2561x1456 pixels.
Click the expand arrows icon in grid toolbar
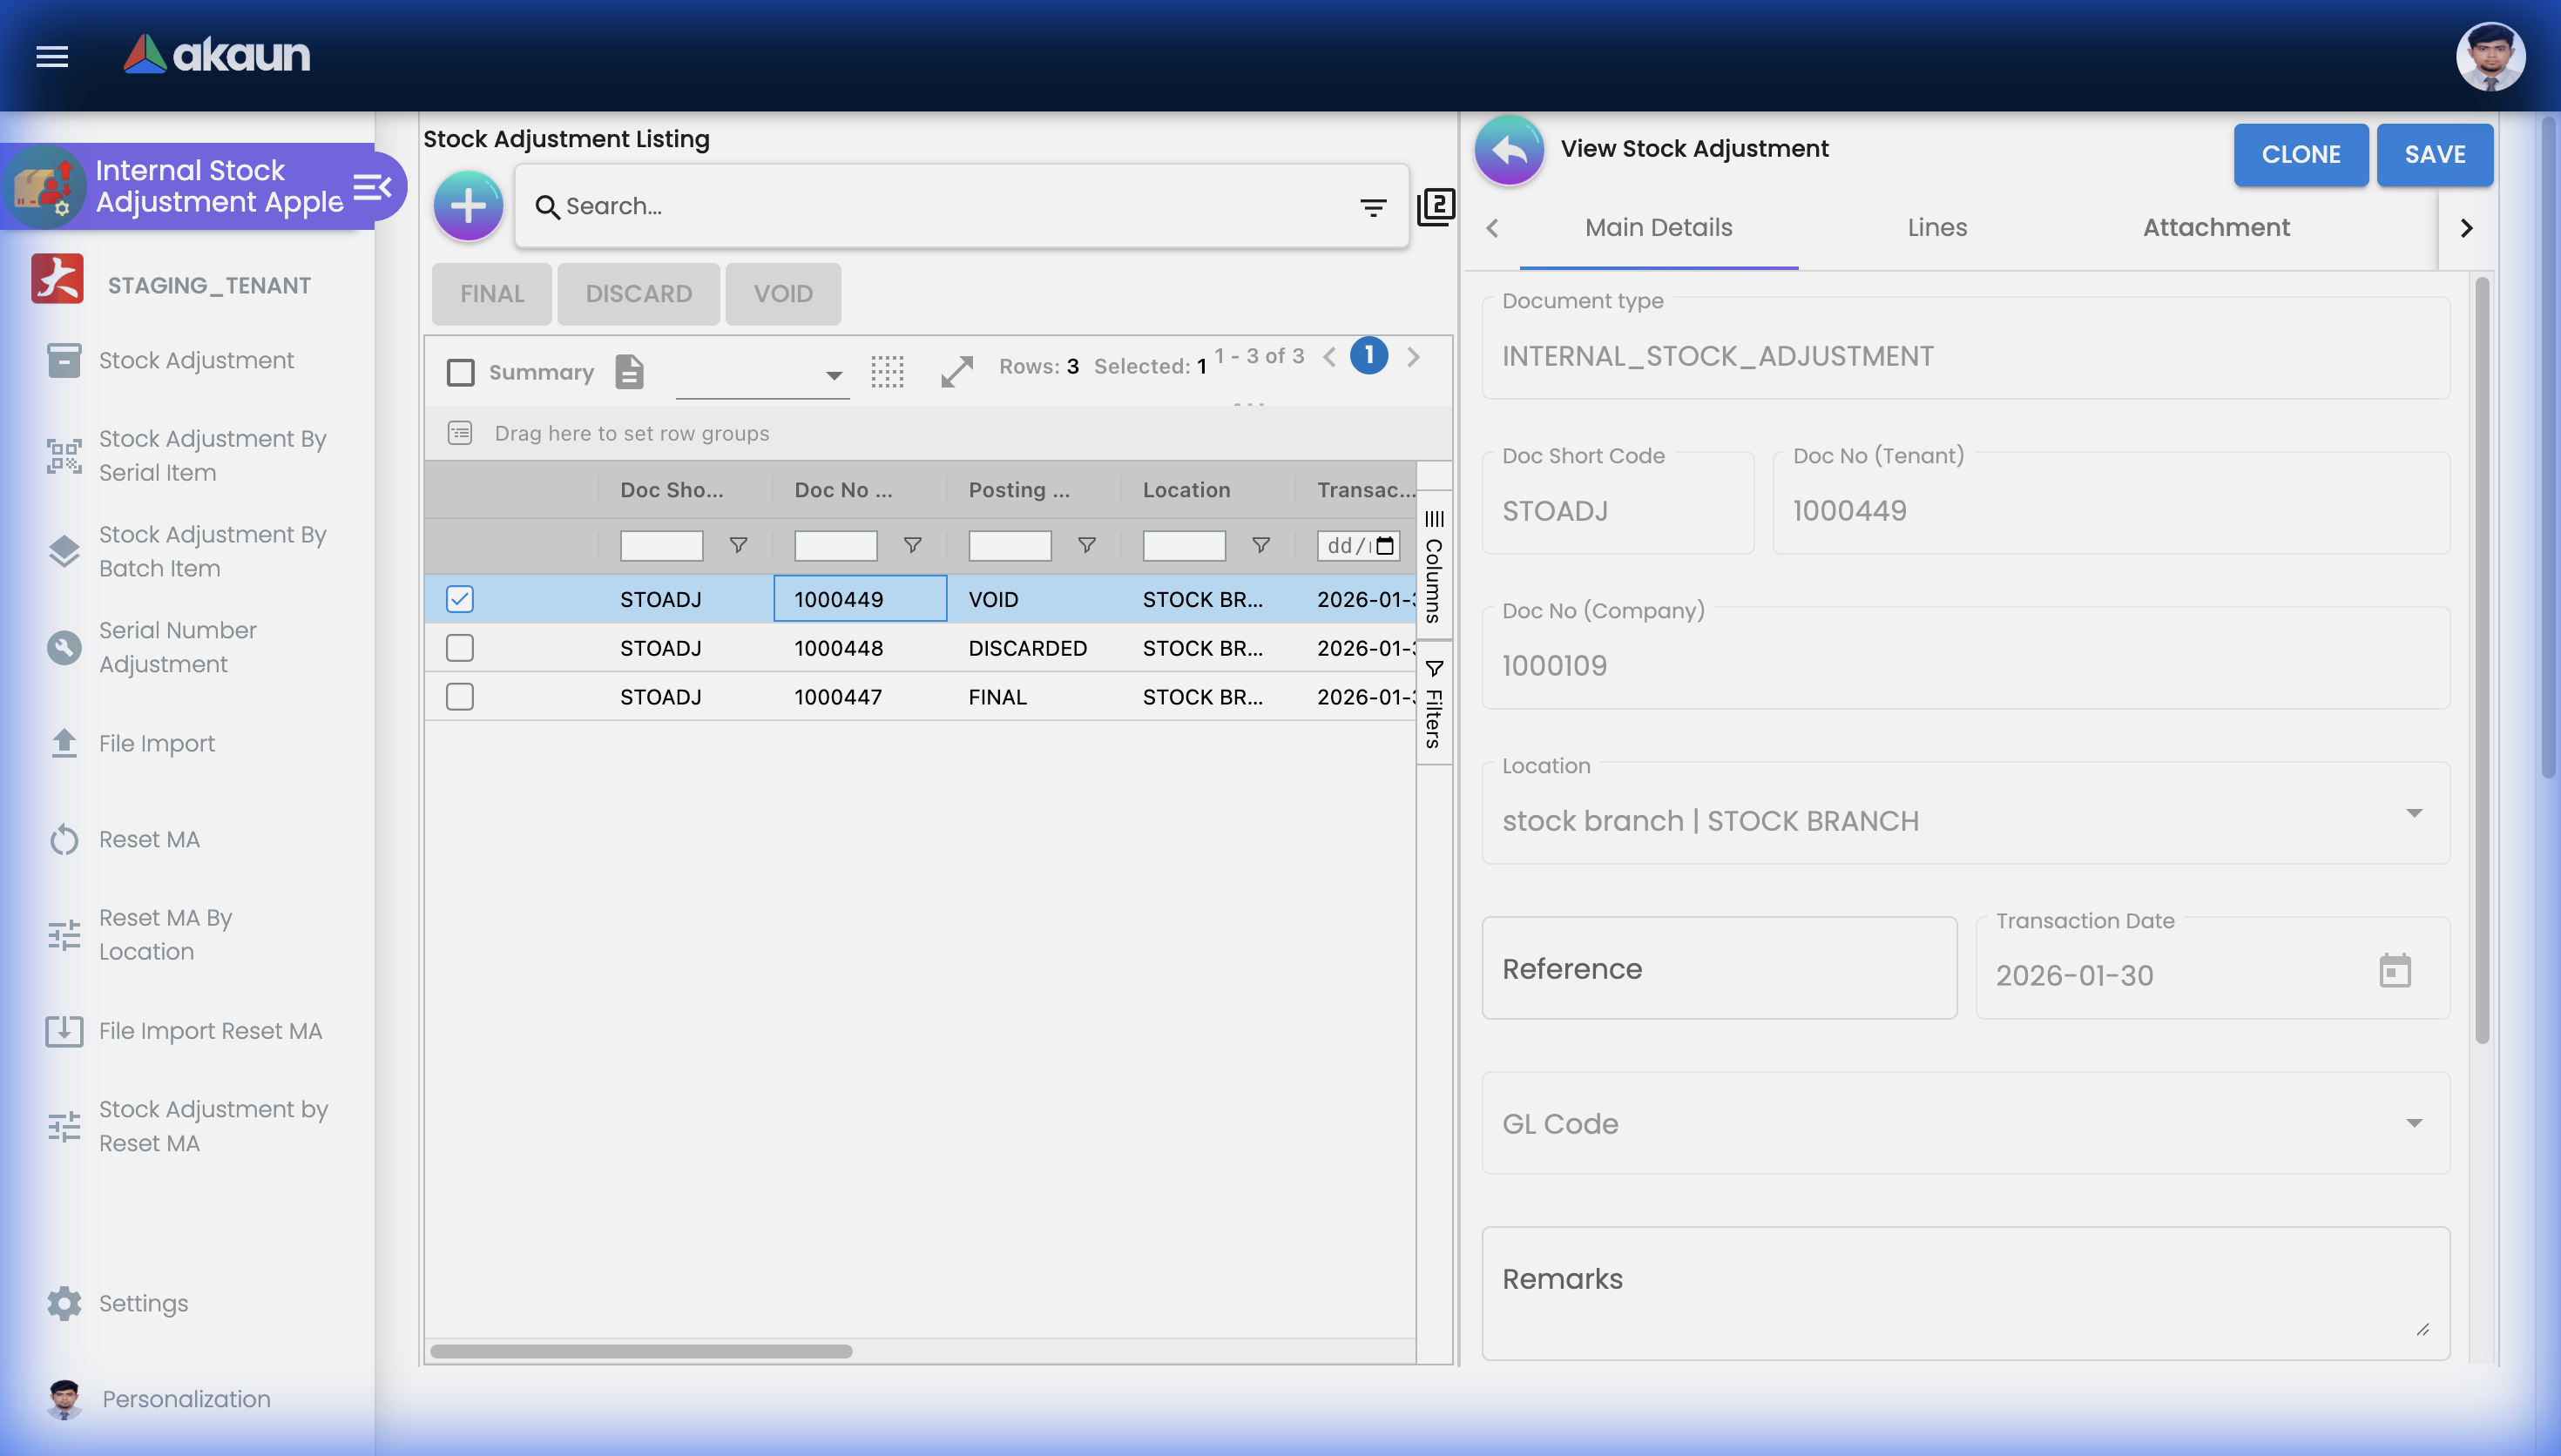(x=956, y=371)
